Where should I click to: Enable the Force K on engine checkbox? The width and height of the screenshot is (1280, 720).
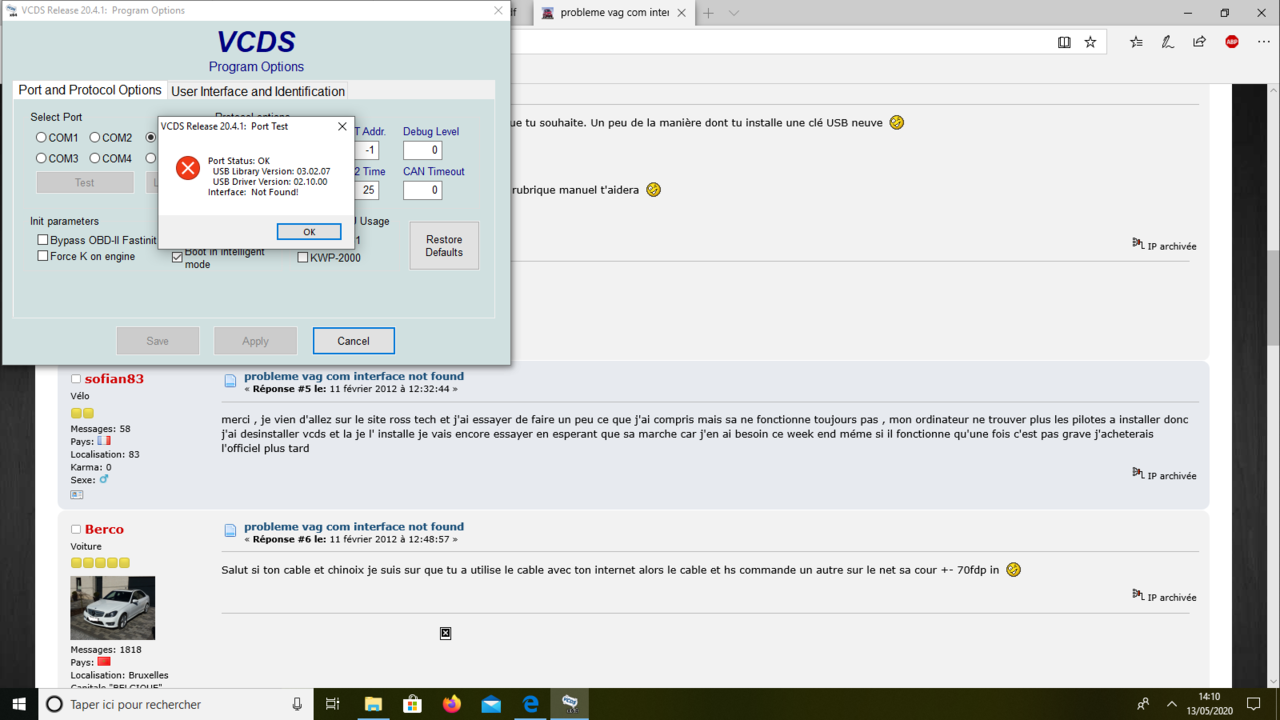(x=43, y=256)
